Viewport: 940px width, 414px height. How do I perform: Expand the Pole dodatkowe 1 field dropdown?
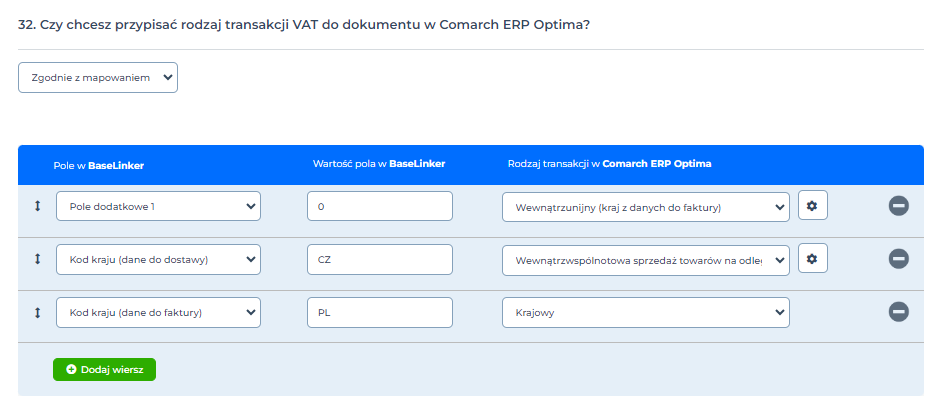tap(158, 206)
